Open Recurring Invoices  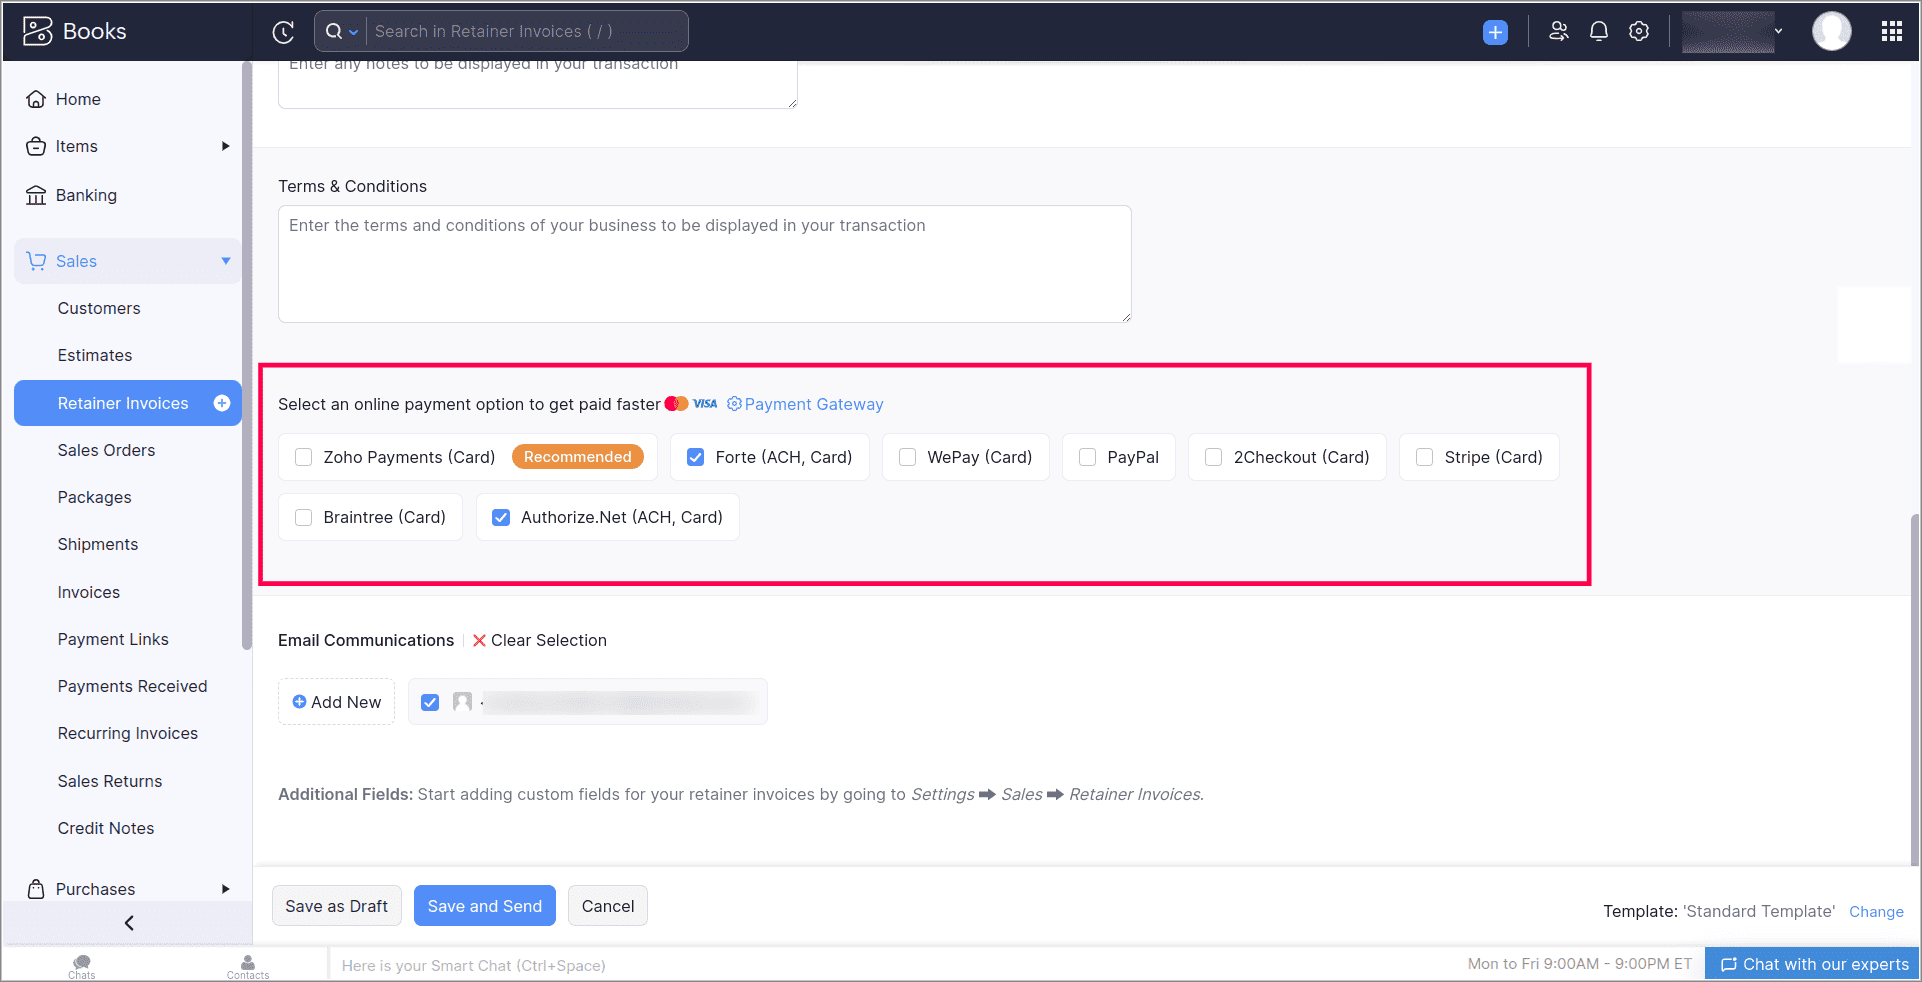point(128,733)
